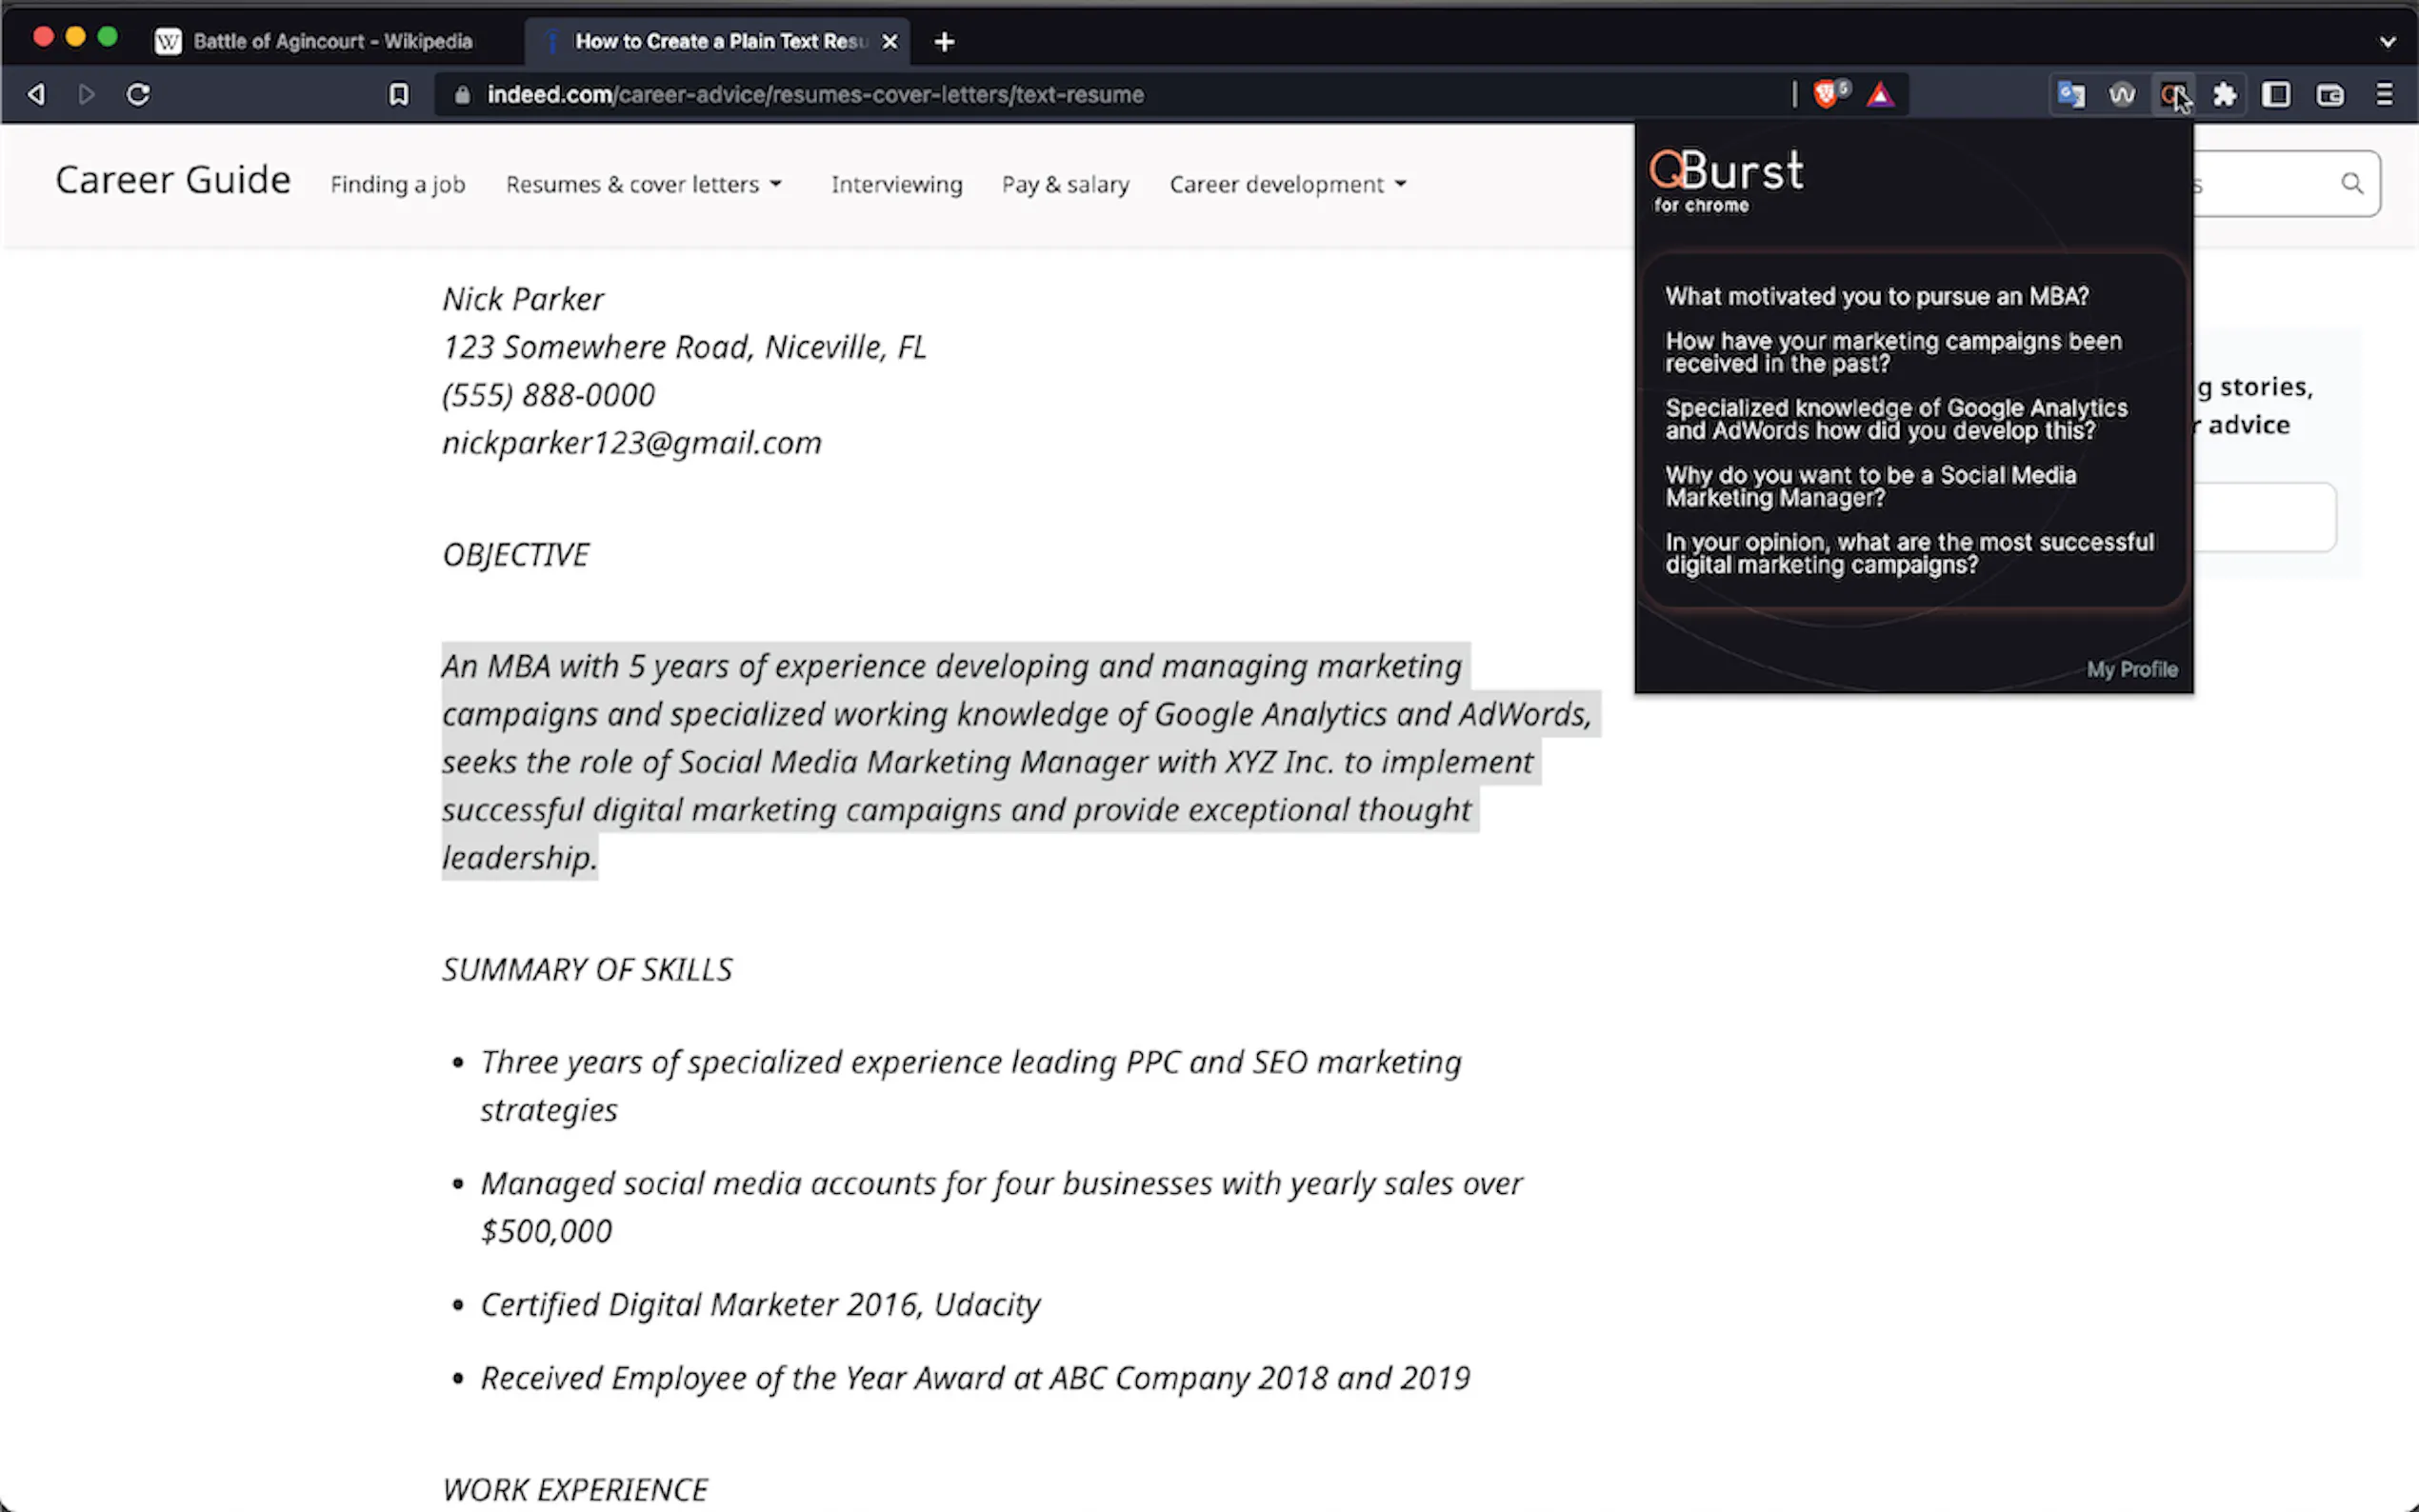Click the W extension icon in toolbar
This screenshot has width=2419, height=1512.
(x=2122, y=94)
